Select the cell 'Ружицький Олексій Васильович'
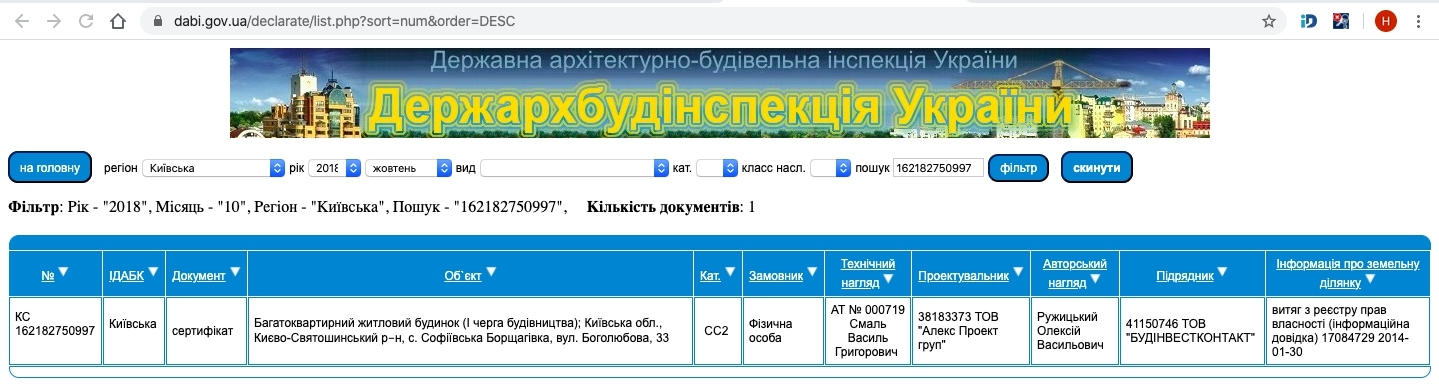1439x387 pixels. pyautogui.click(x=1074, y=330)
